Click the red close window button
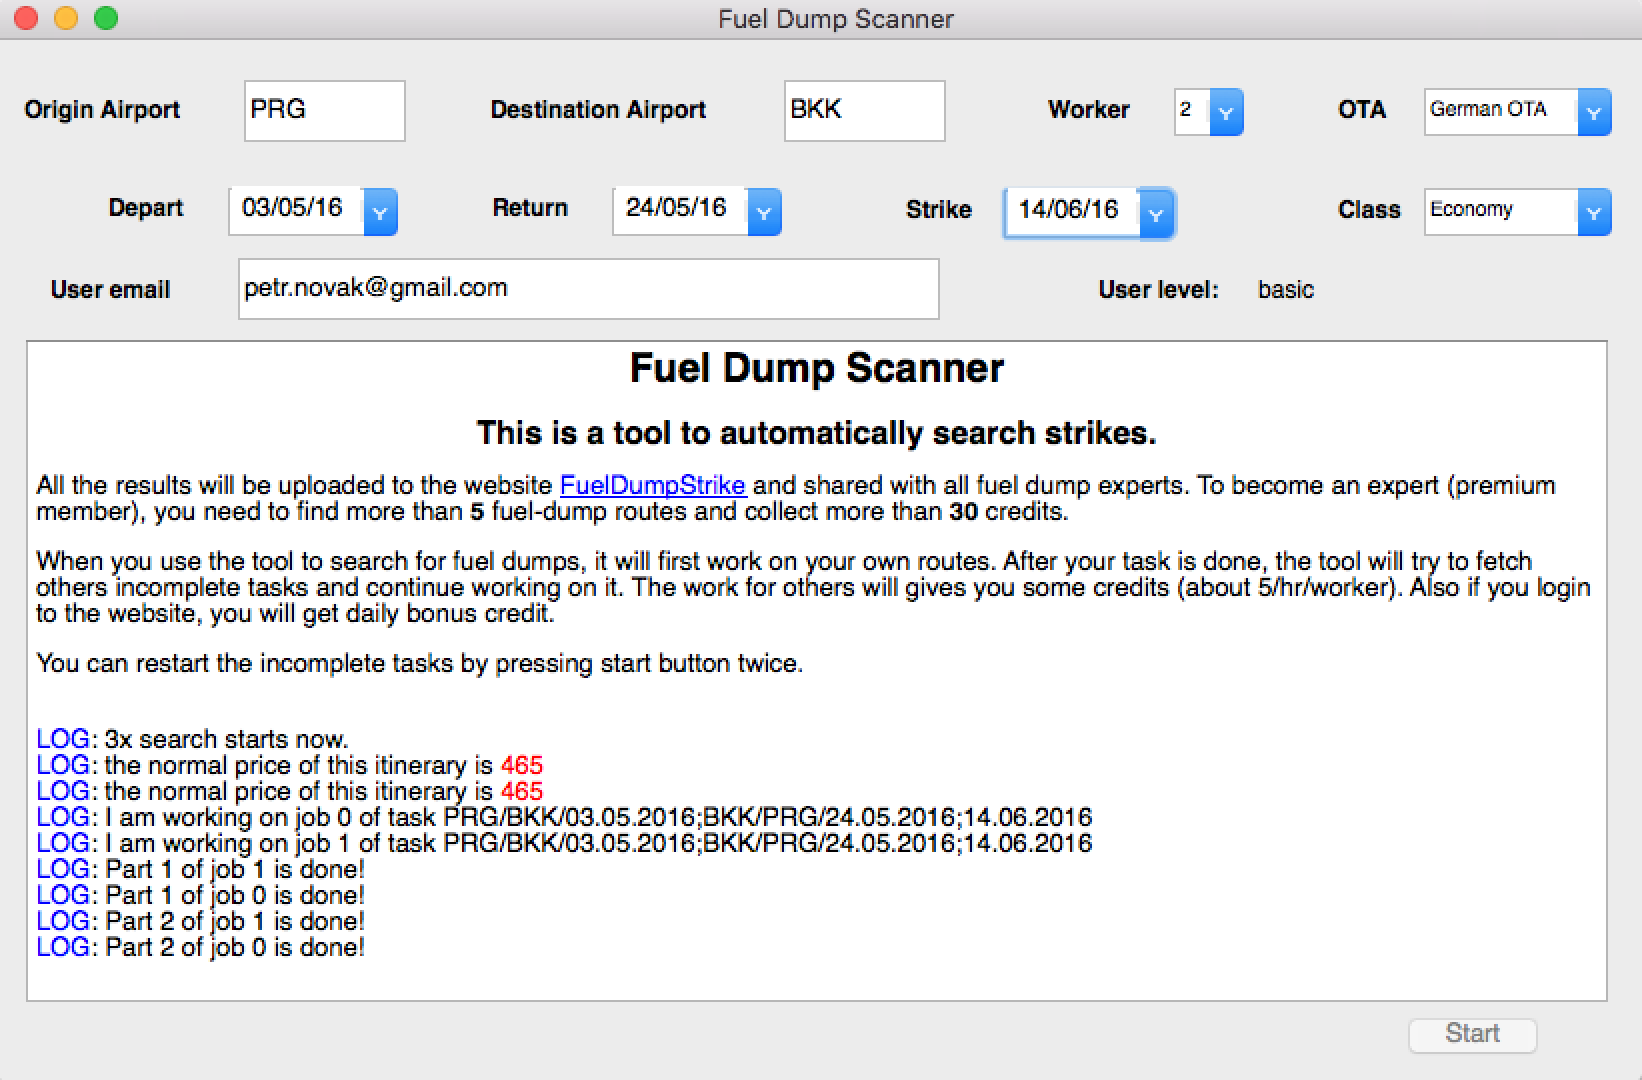This screenshot has width=1642, height=1080. 26,18
